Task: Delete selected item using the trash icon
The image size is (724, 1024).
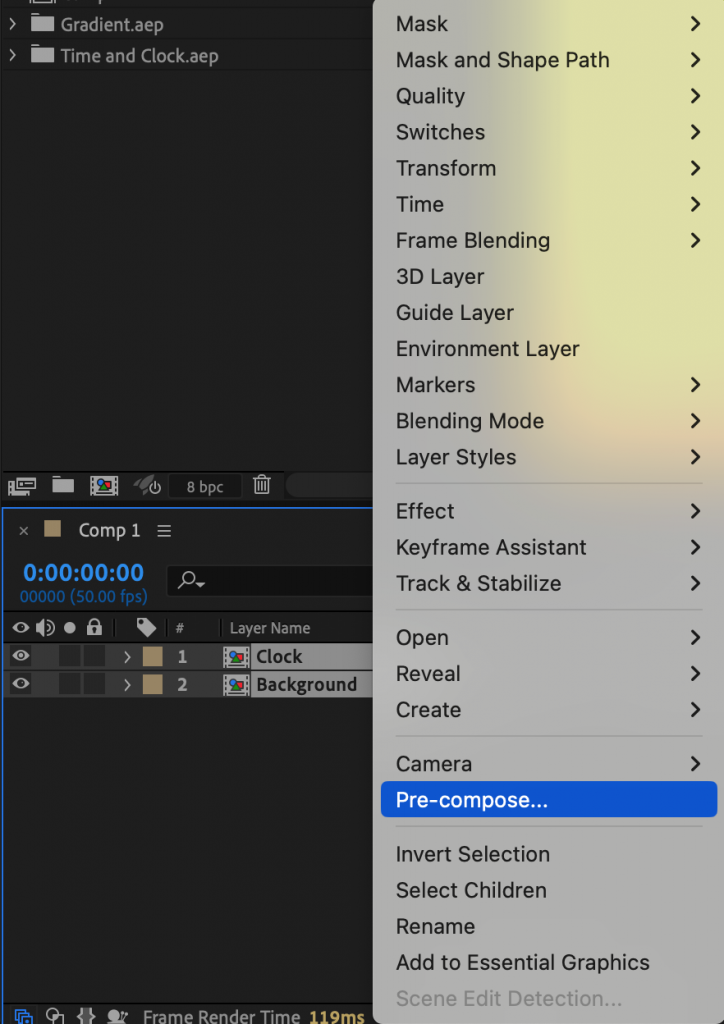Action: pyautogui.click(x=261, y=485)
